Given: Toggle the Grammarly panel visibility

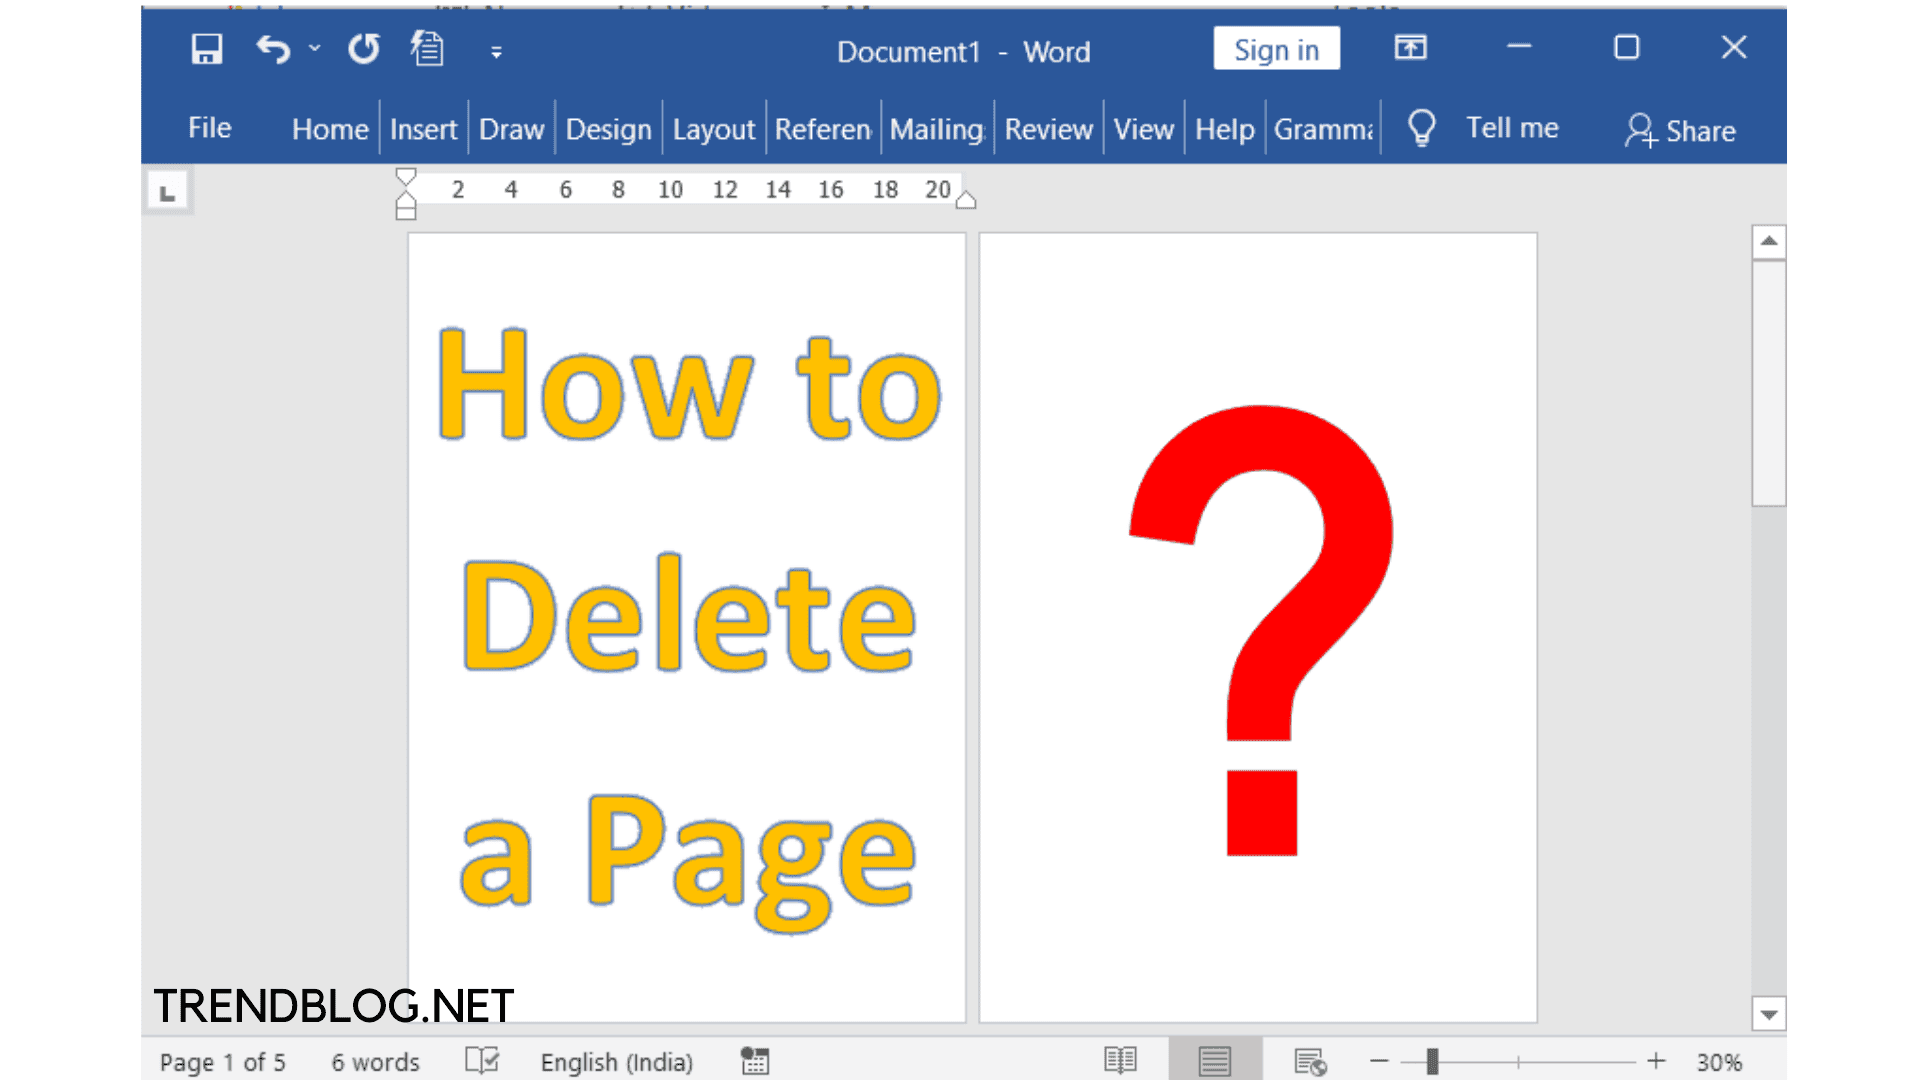Looking at the screenshot, I should coord(1323,129).
